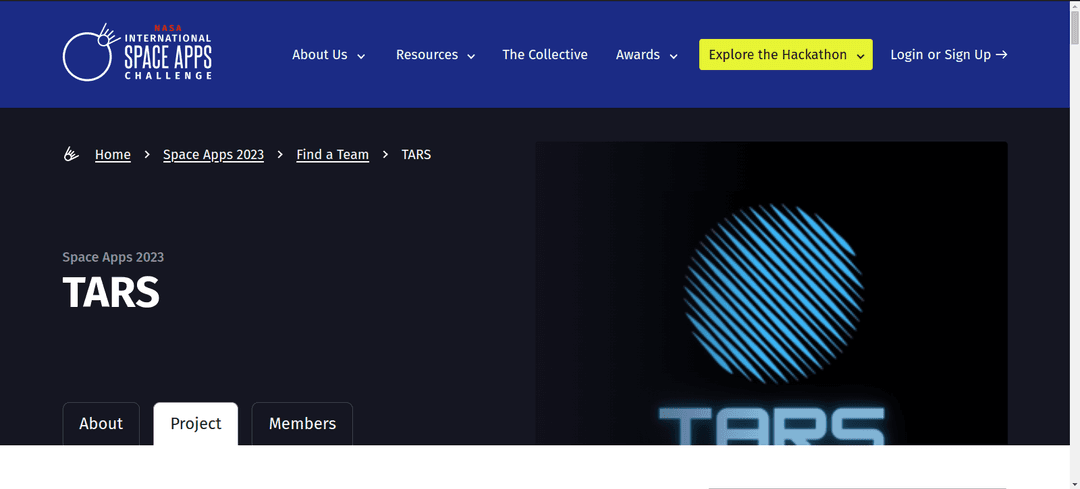
Task: Click the NASA Space Apps Challenge logo
Action: pyautogui.click(x=137, y=52)
